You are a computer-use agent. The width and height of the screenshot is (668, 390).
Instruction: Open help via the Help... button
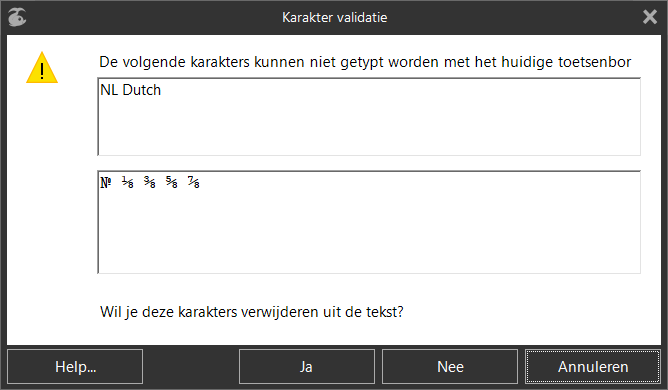(75, 367)
